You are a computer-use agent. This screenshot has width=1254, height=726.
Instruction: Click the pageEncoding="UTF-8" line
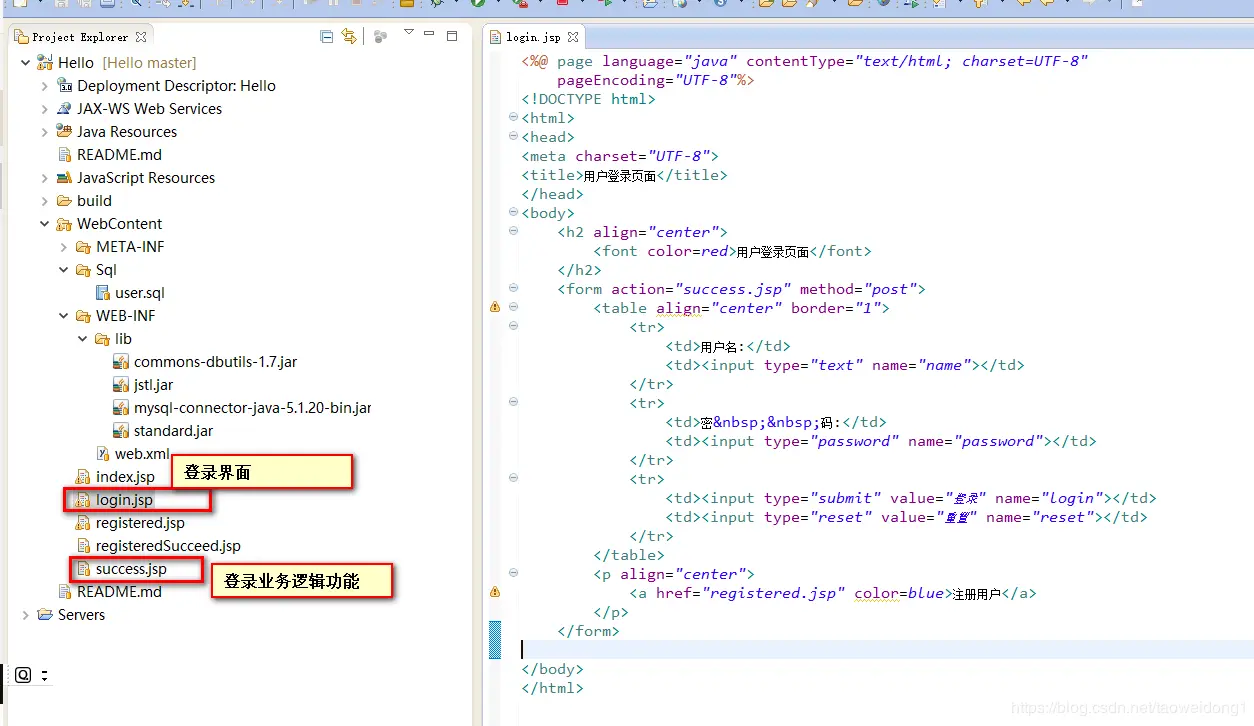tap(655, 80)
